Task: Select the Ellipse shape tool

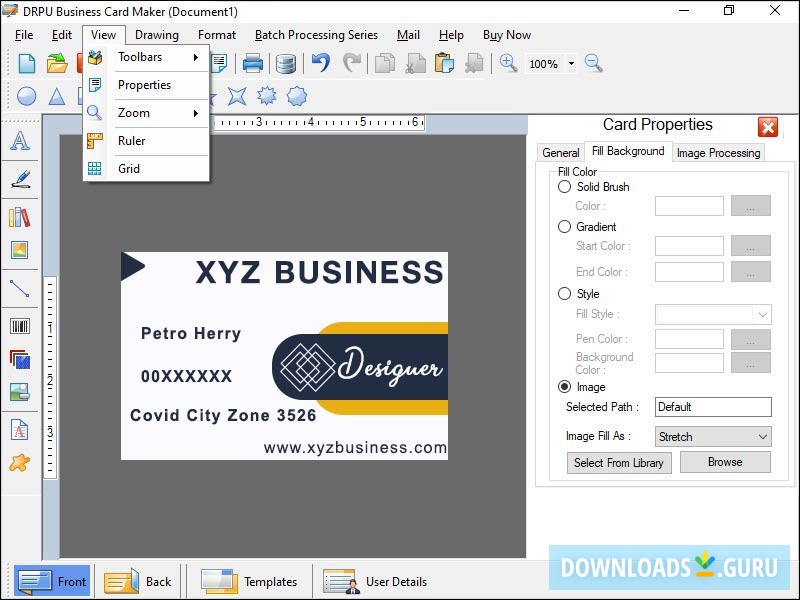Action: coord(27,96)
